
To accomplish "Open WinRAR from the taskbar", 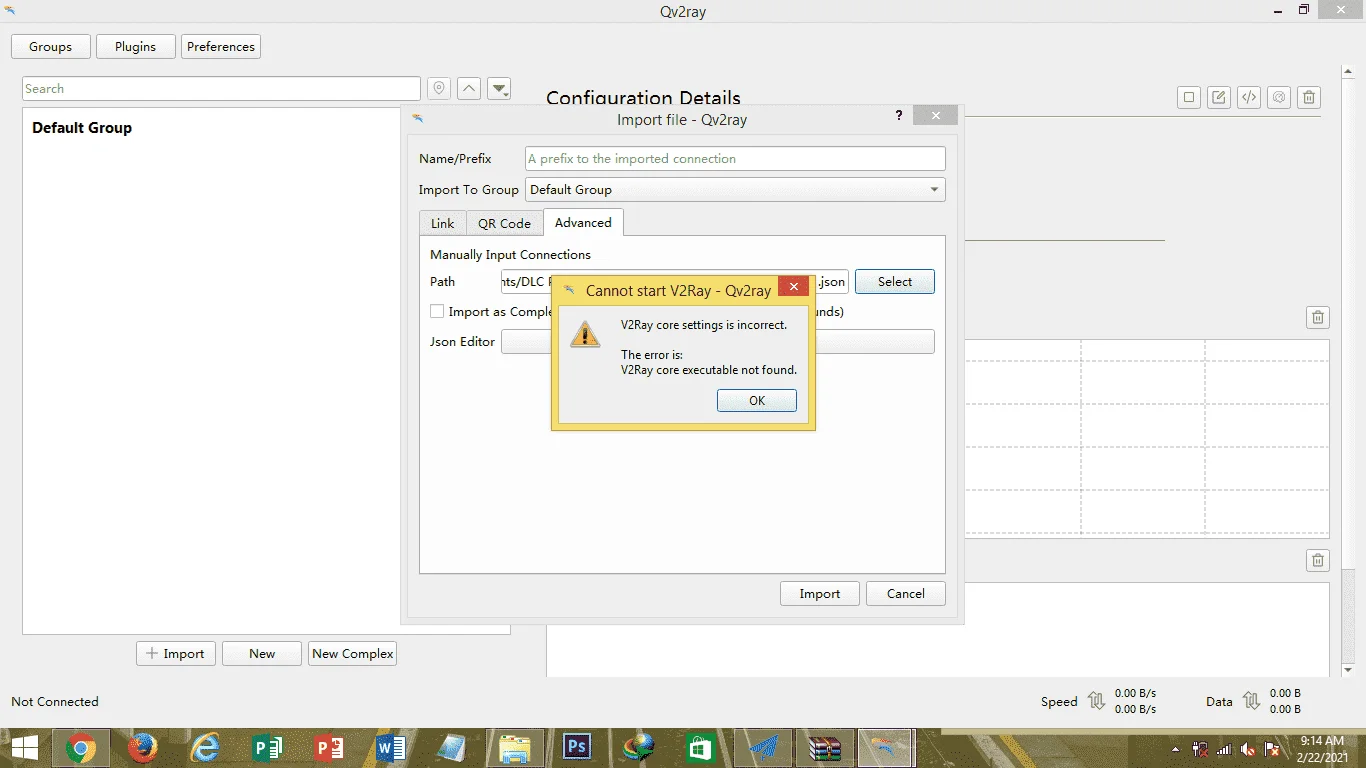I will [825, 748].
